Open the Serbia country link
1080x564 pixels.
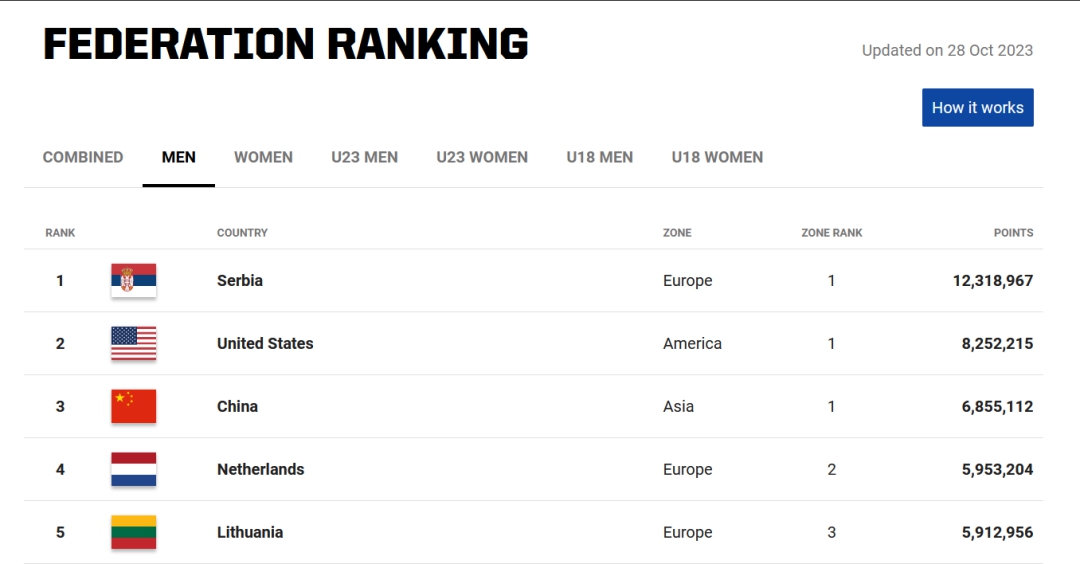point(240,281)
